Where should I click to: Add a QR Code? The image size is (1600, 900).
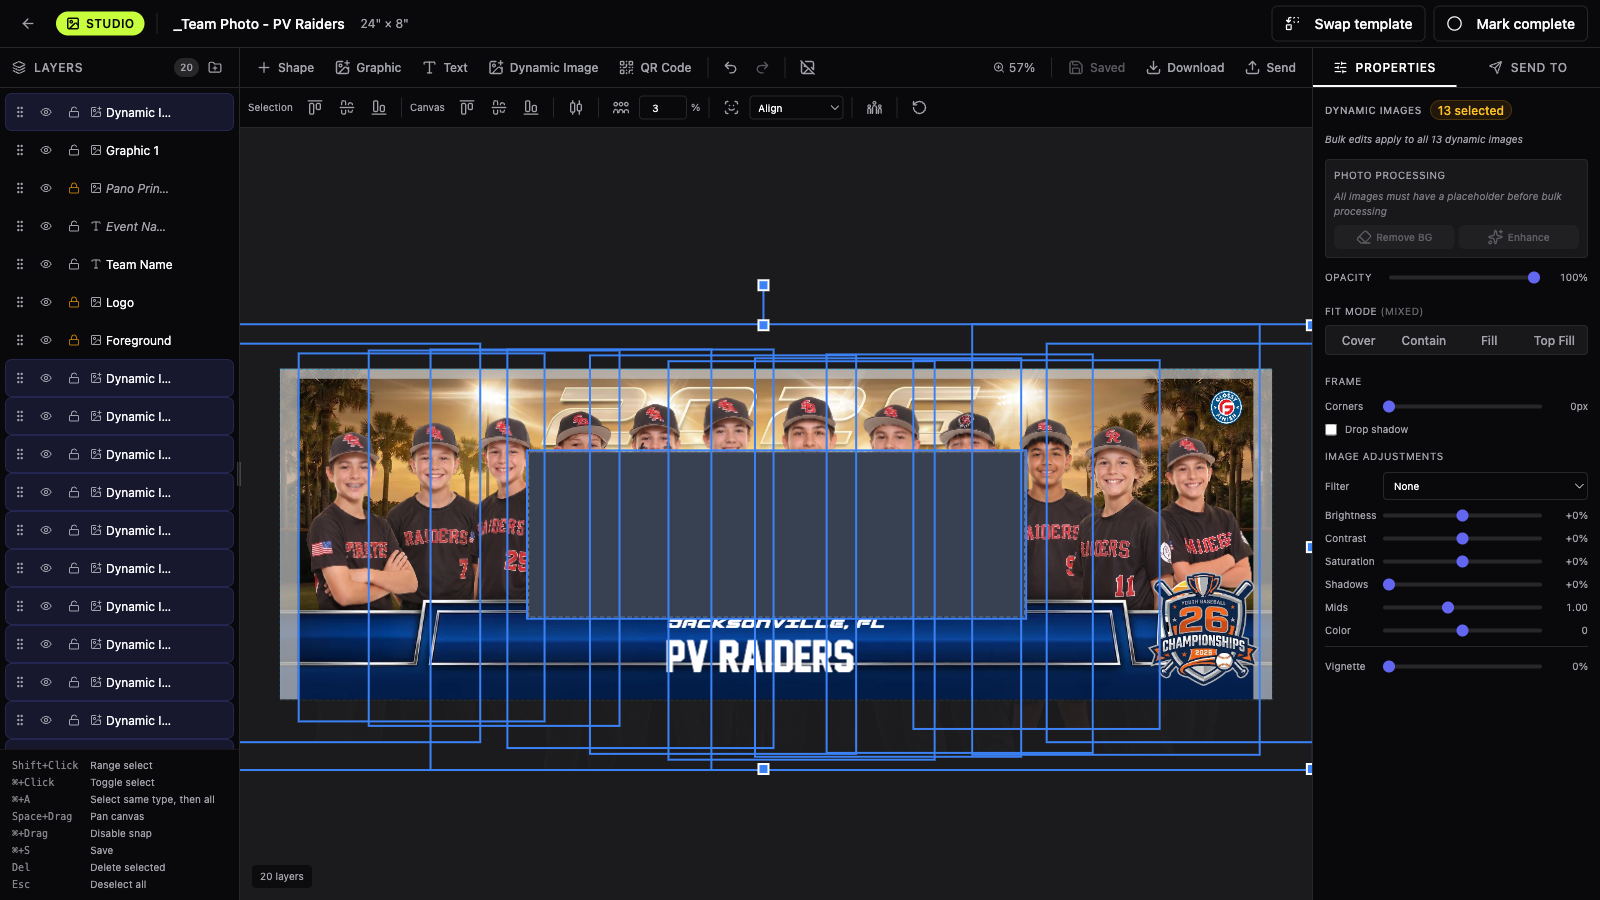click(x=655, y=67)
